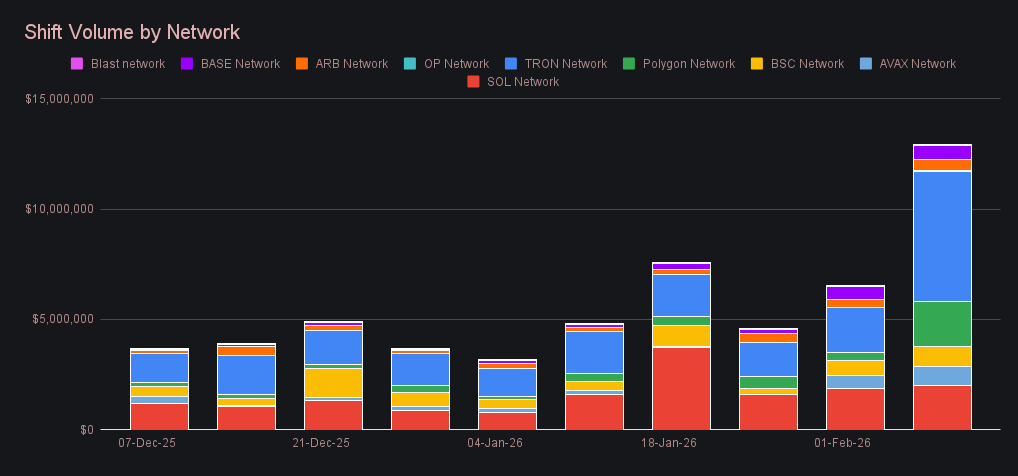
Task: Hide the ARB Network series via its label
Action: (351, 64)
